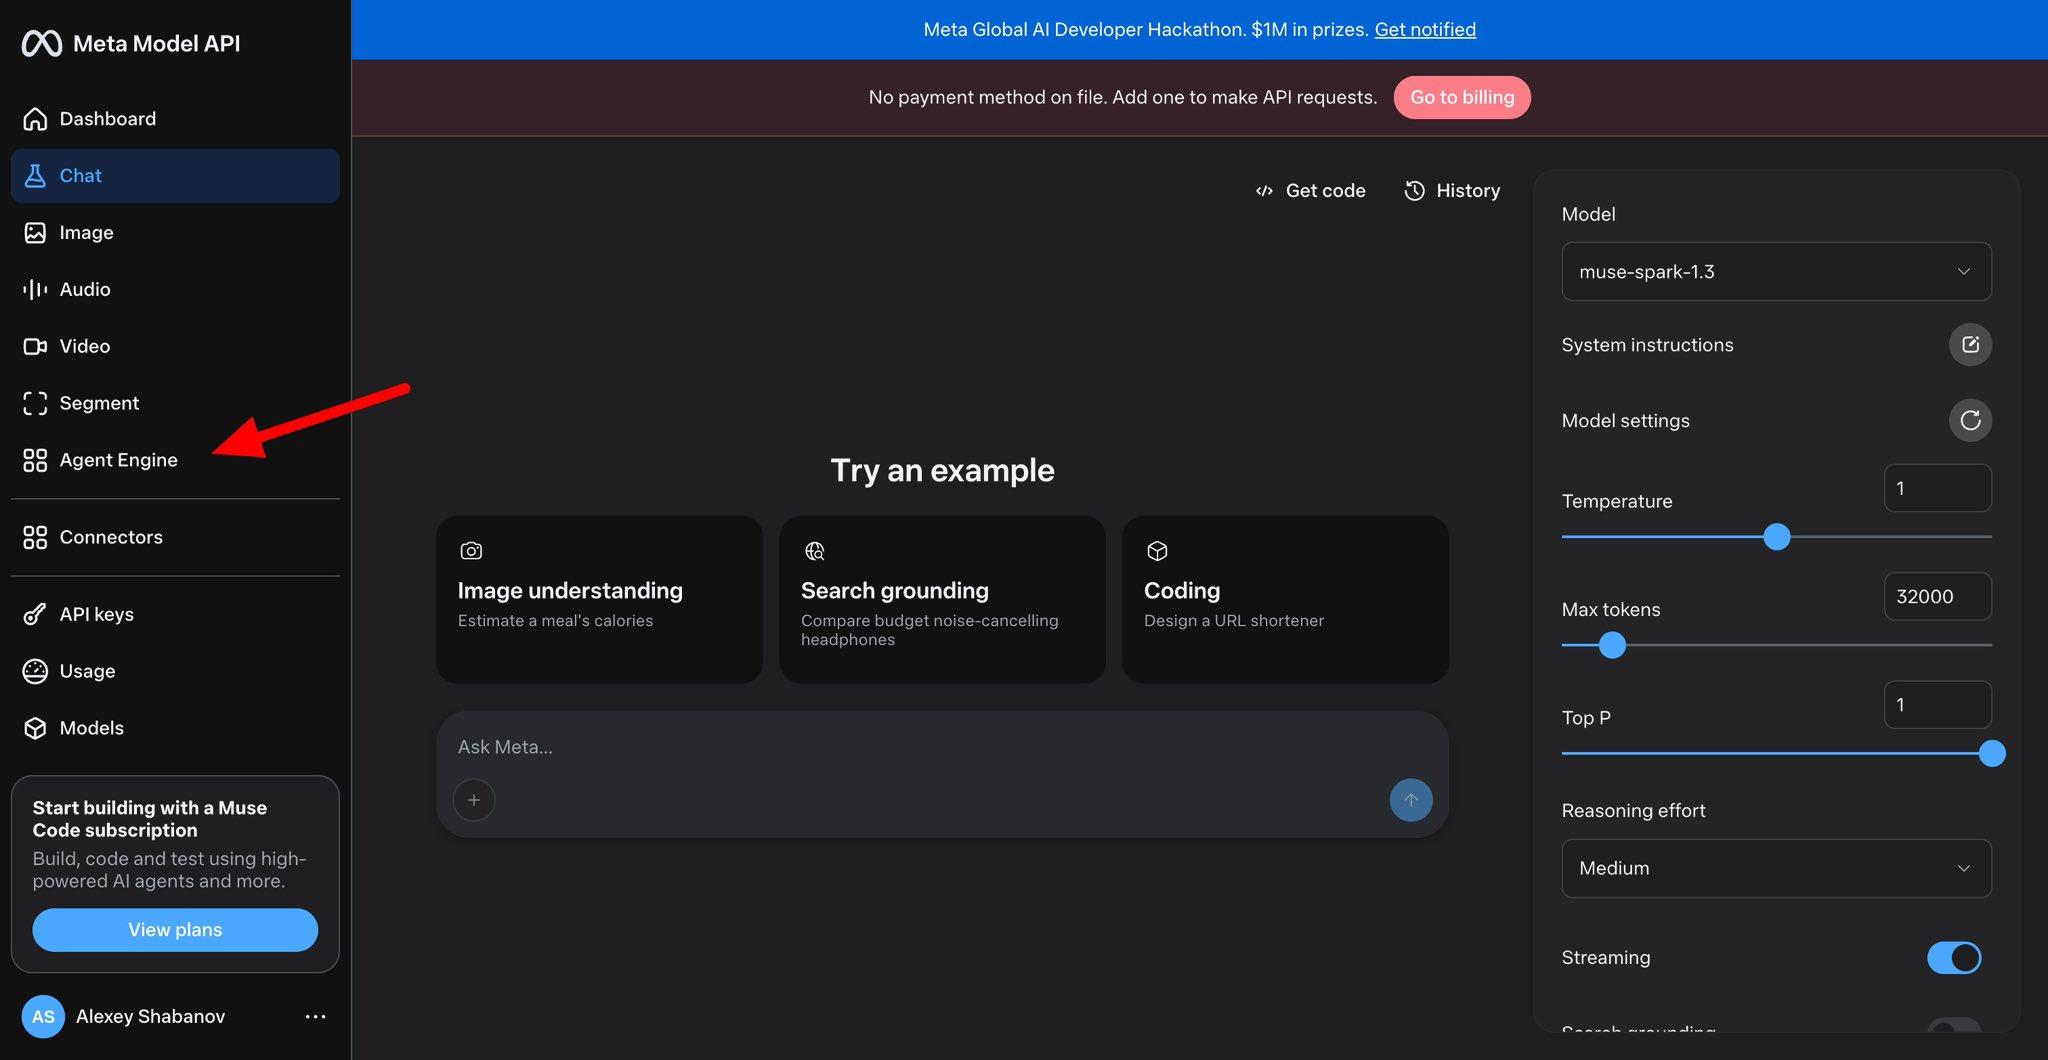Viewport: 2048px width, 1060px height.
Task: Turn off the Streaming toggle
Action: [x=1954, y=958]
